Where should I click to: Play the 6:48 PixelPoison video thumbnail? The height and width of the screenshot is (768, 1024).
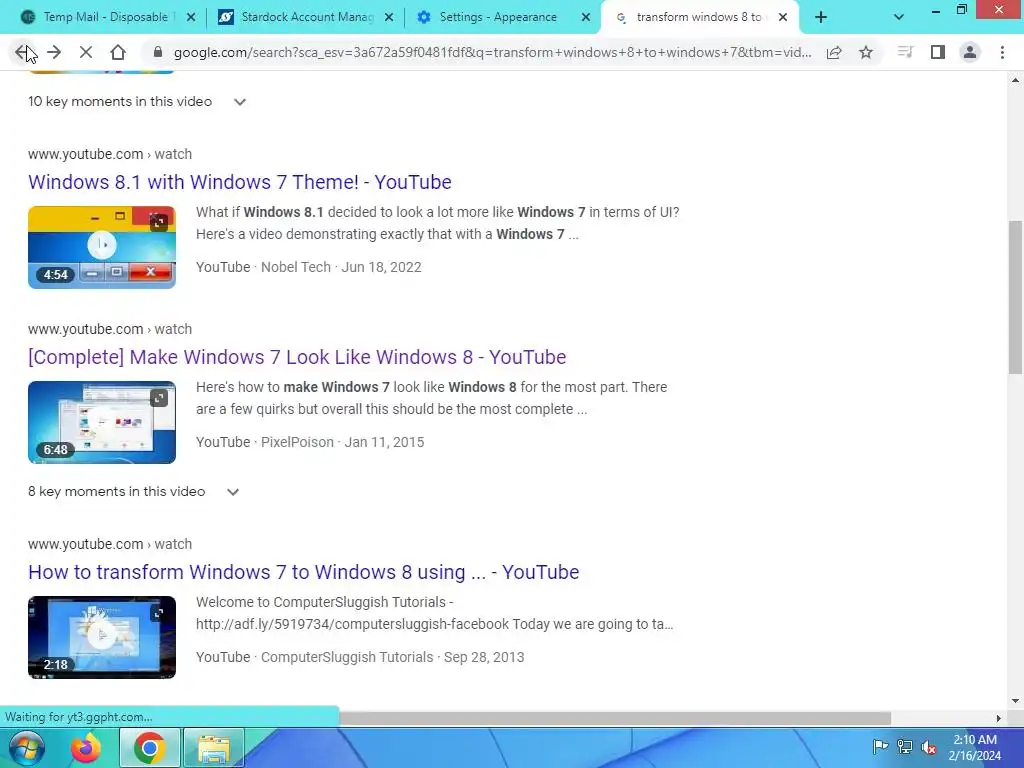[x=102, y=423]
